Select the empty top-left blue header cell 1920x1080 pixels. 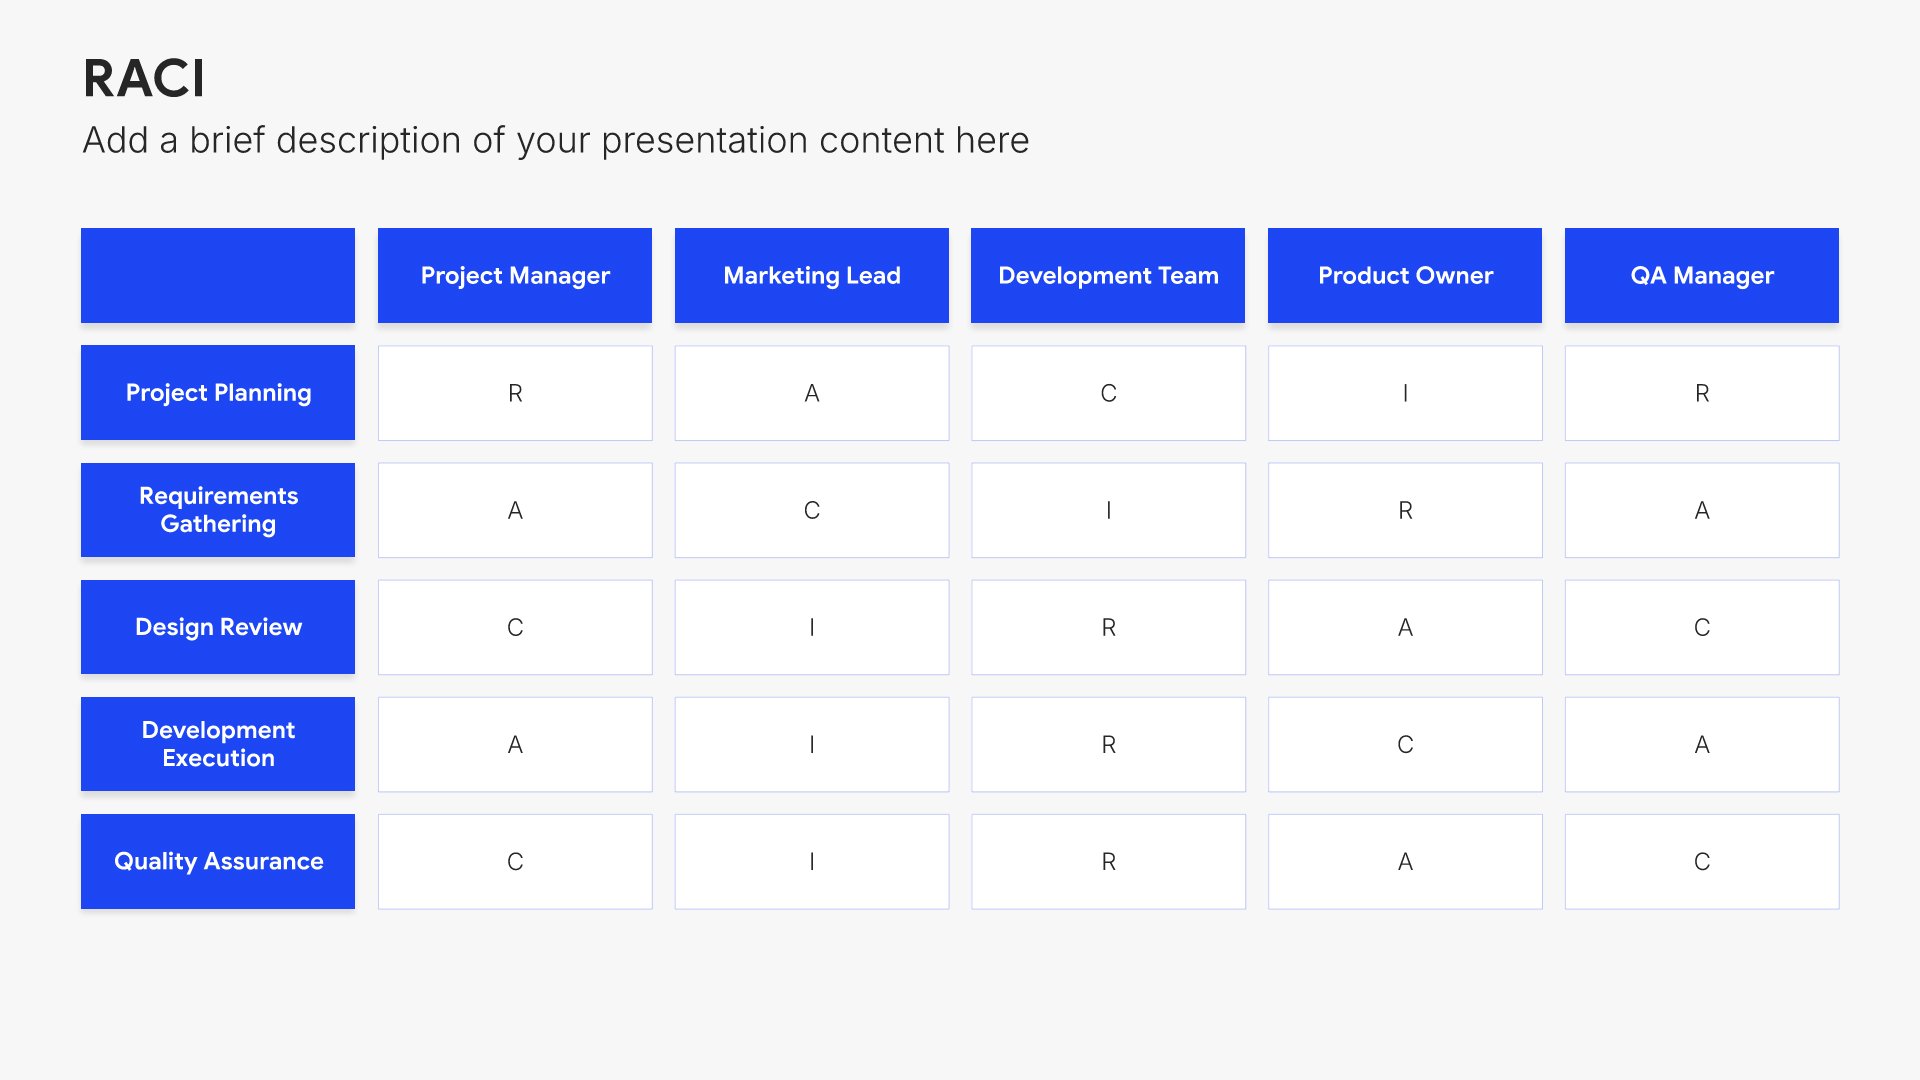pos(218,275)
